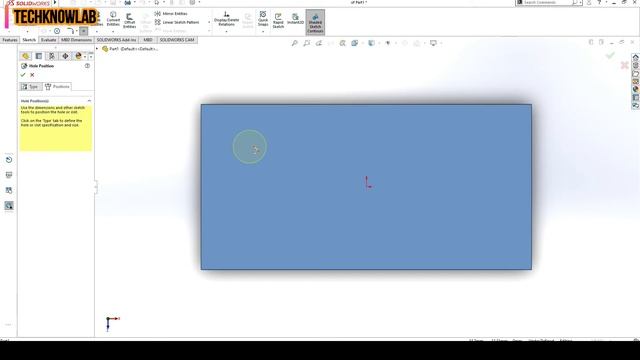Select the sketch fillet tool icon

tap(70, 31)
